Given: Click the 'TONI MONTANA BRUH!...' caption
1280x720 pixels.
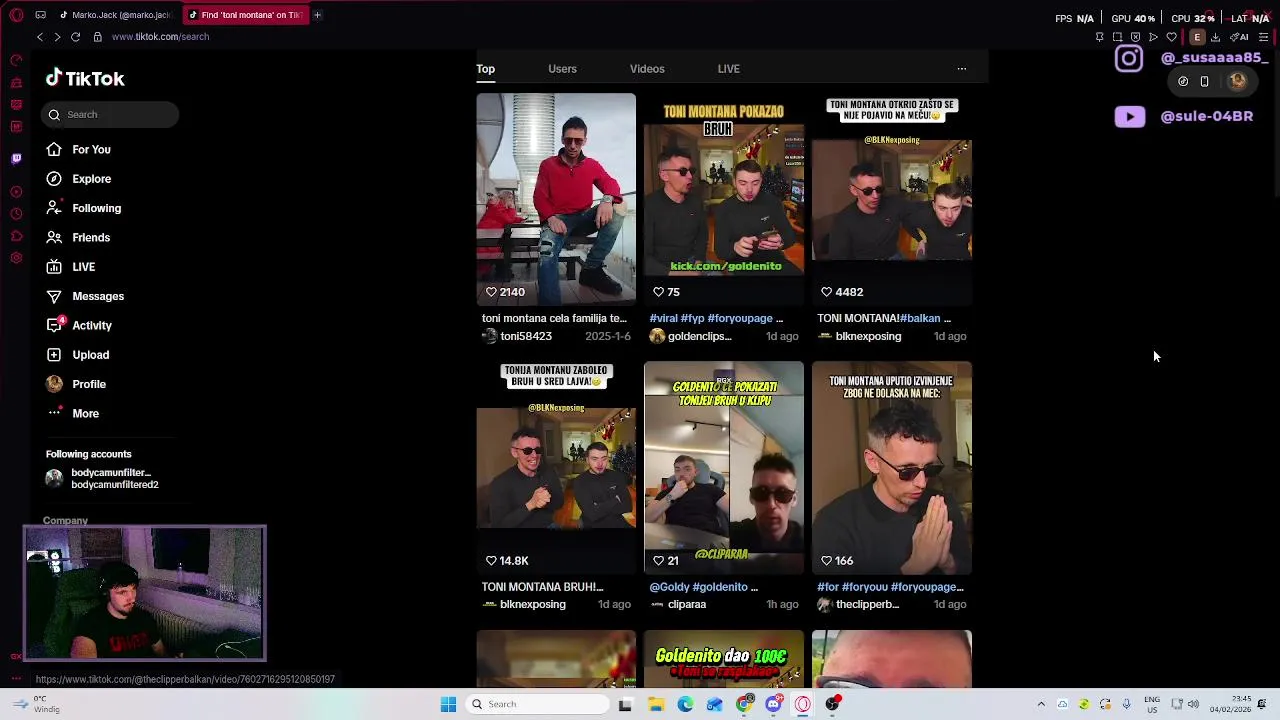Looking at the screenshot, I should tap(542, 587).
